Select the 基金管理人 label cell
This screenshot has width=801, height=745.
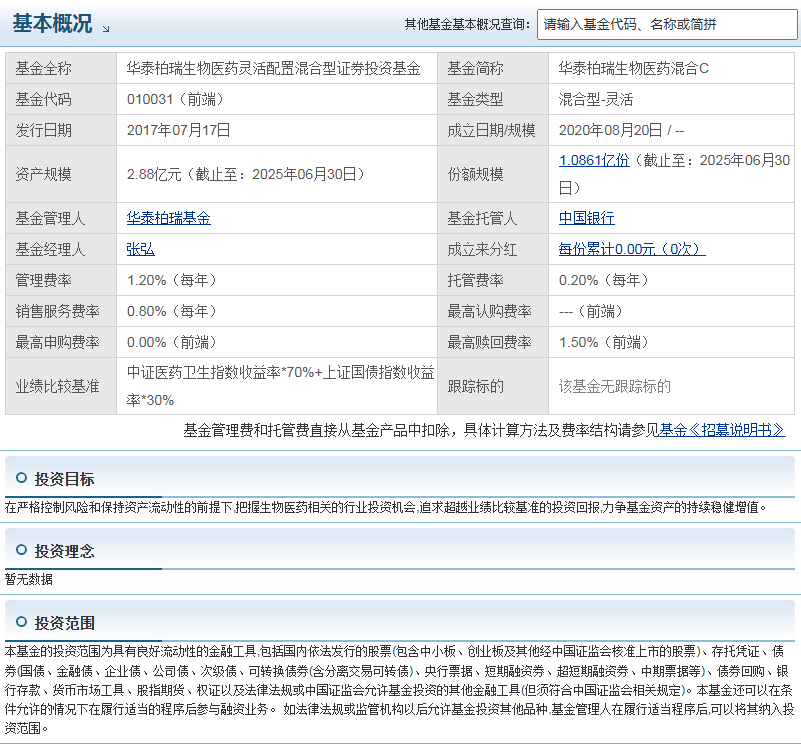click(61, 218)
